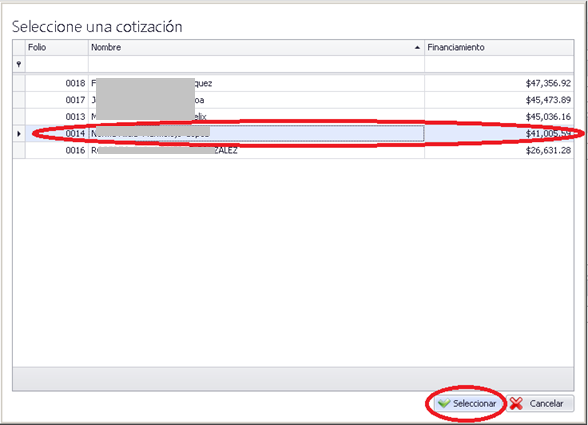Screen dimensions: 588x425
Task: Click the red X Cancelar icon
Action: pyautogui.click(x=516, y=404)
